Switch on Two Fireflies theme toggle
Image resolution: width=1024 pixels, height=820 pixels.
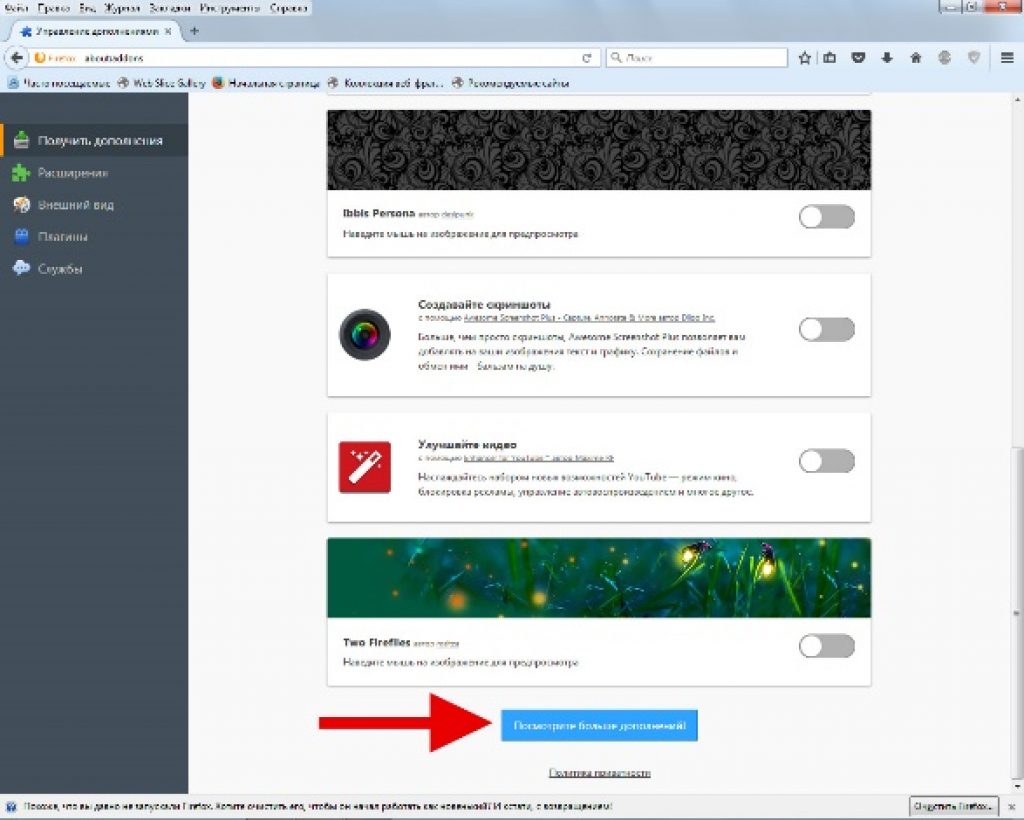pos(827,646)
